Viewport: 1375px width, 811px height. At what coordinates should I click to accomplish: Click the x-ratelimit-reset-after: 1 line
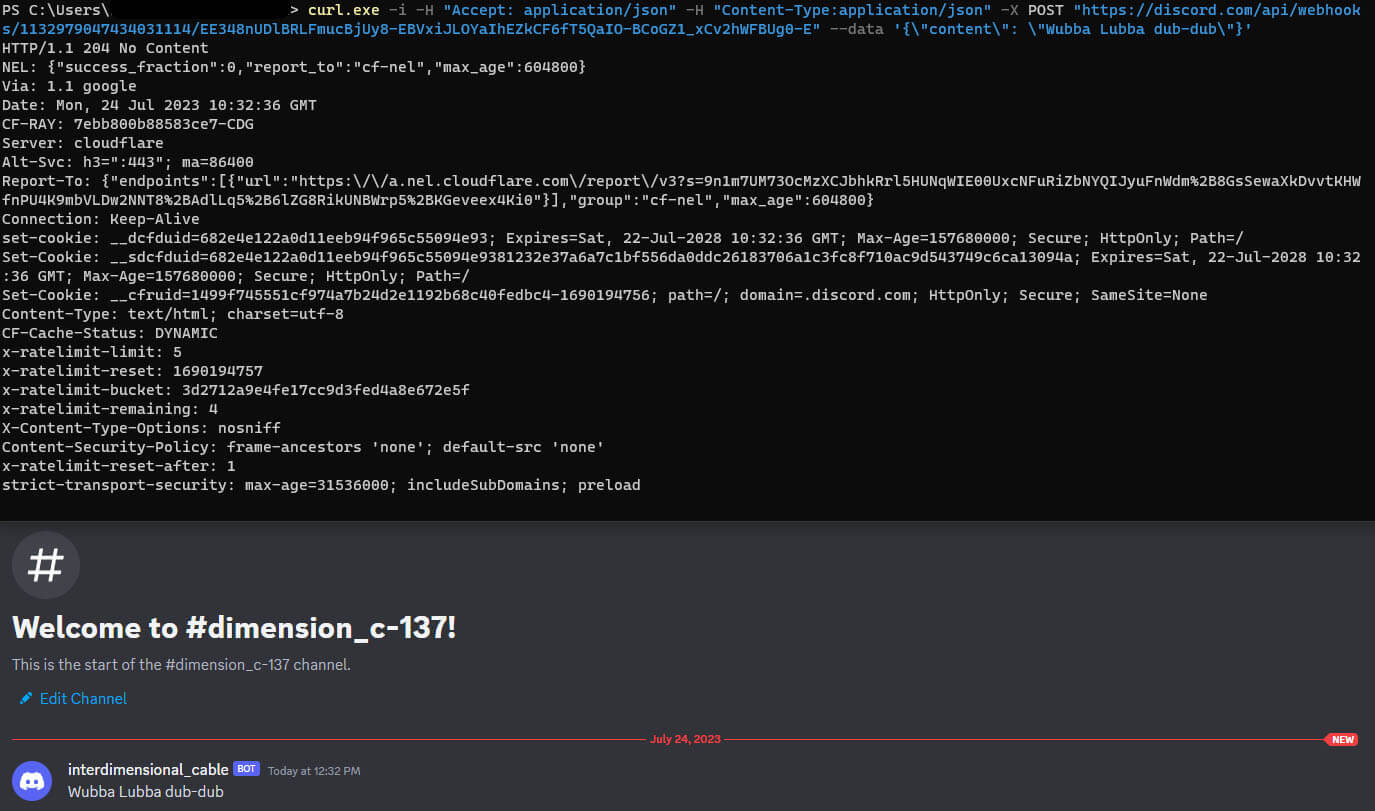point(119,466)
